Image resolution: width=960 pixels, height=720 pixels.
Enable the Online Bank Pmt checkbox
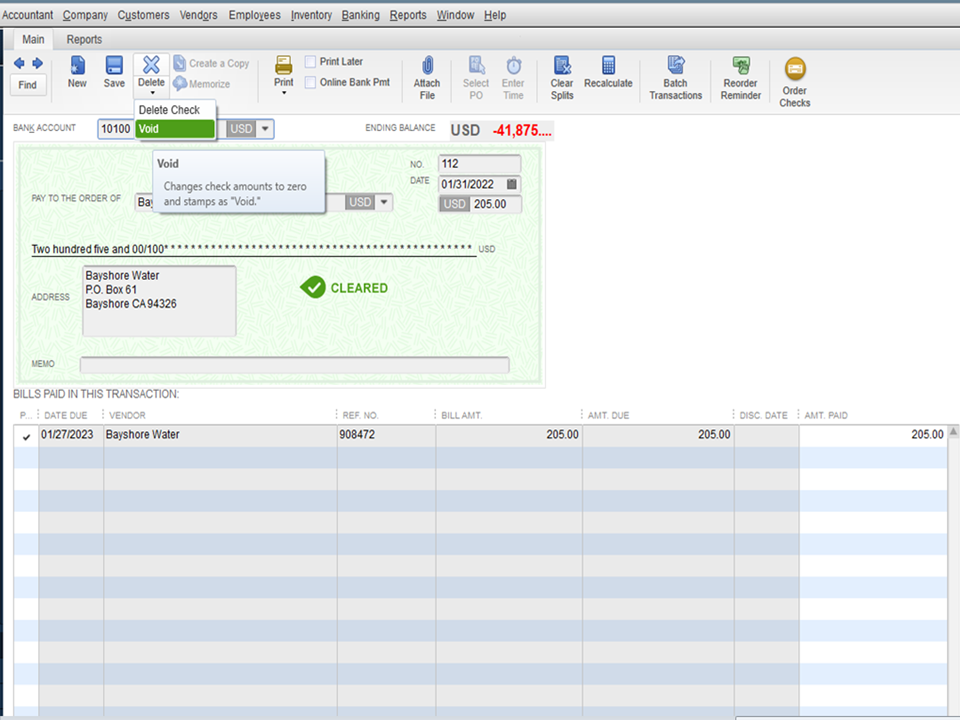(x=310, y=82)
